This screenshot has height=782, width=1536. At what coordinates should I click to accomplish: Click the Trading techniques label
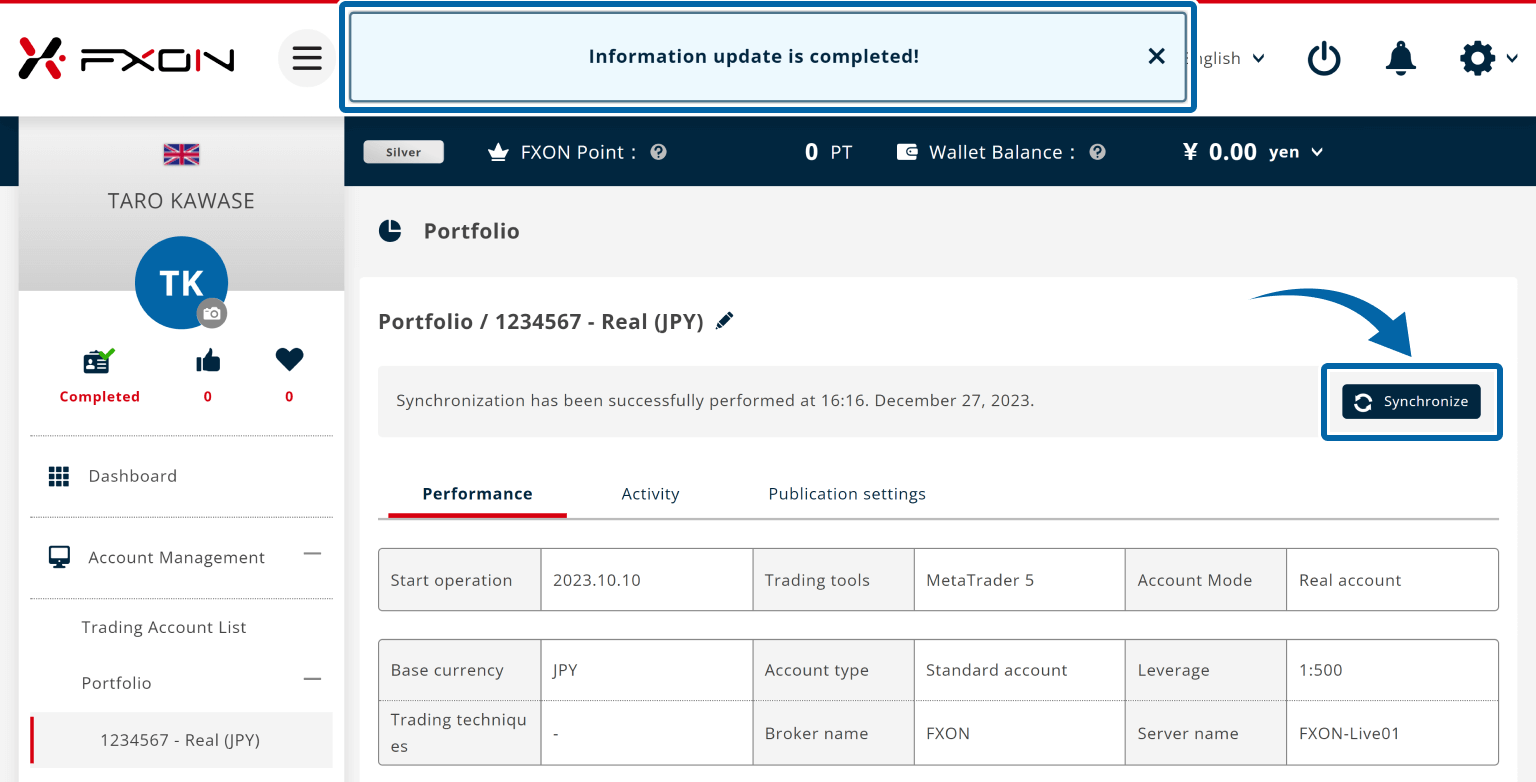coord(458,733)
